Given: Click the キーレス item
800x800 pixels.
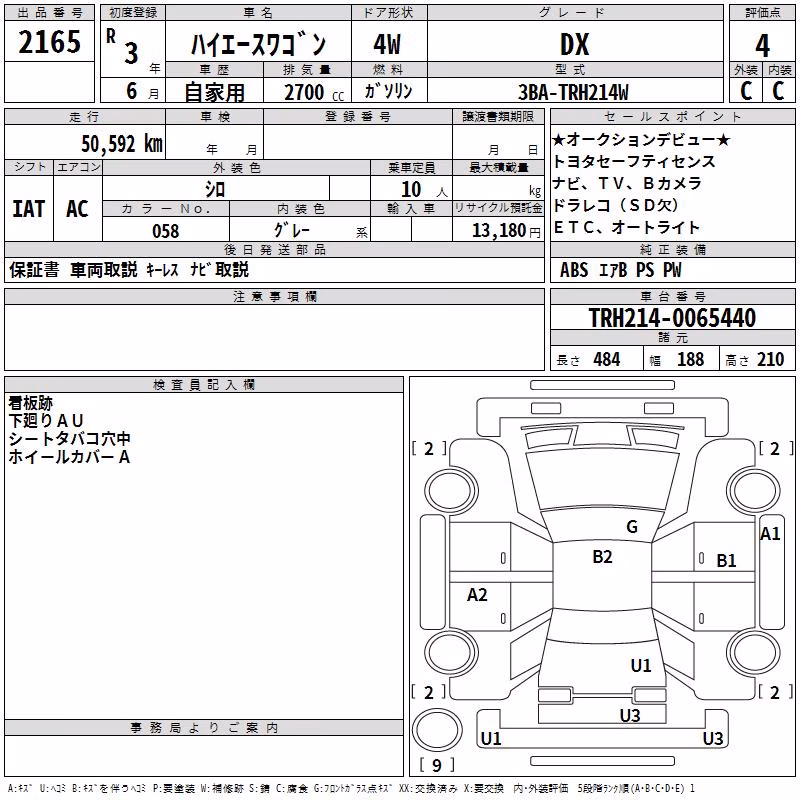Looking at the screenshot, I should coord(163,269).
